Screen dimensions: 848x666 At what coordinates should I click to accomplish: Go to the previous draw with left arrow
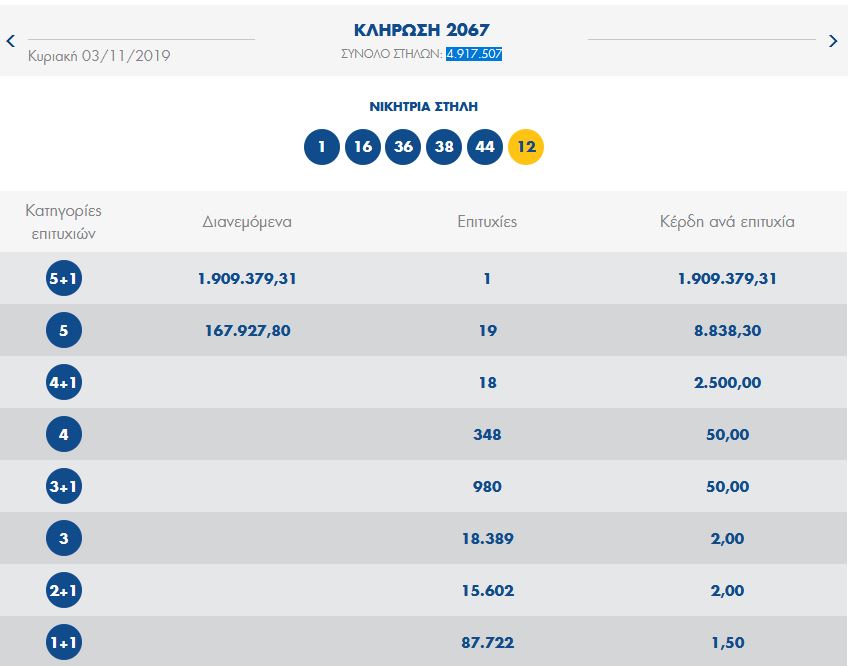pos(11,41)
